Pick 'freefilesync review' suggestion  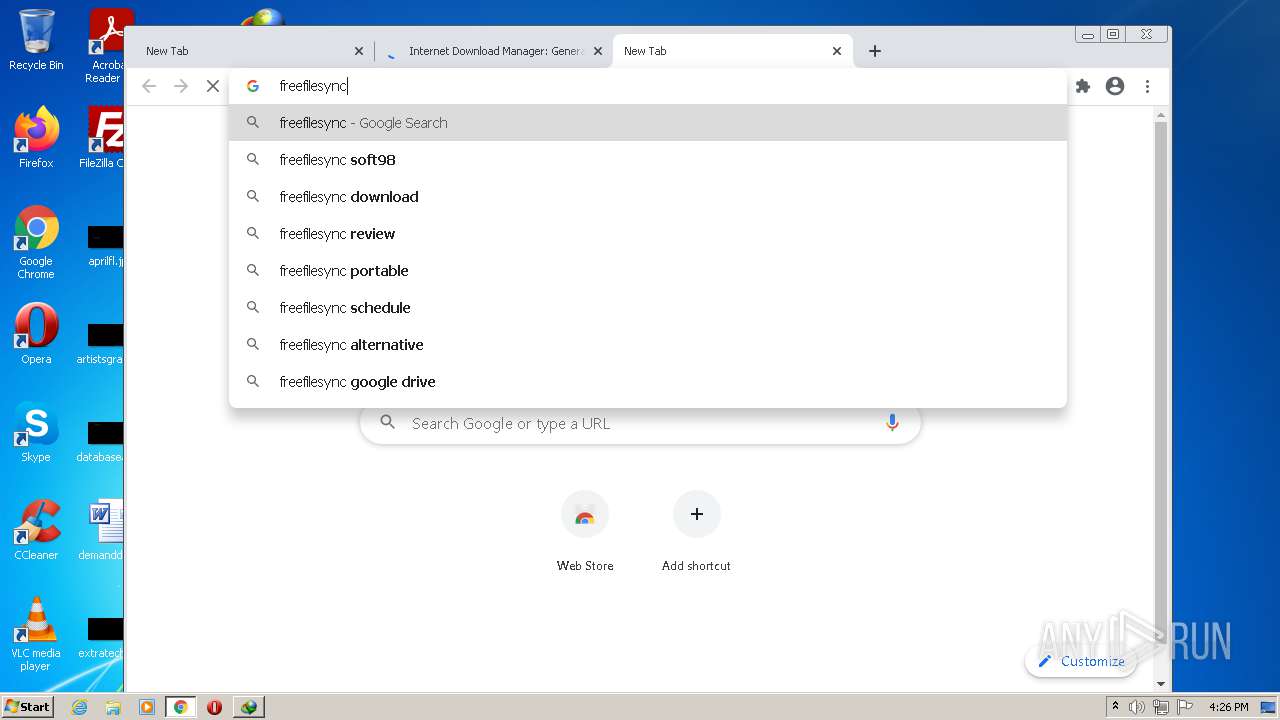click(x=648, y=234)
